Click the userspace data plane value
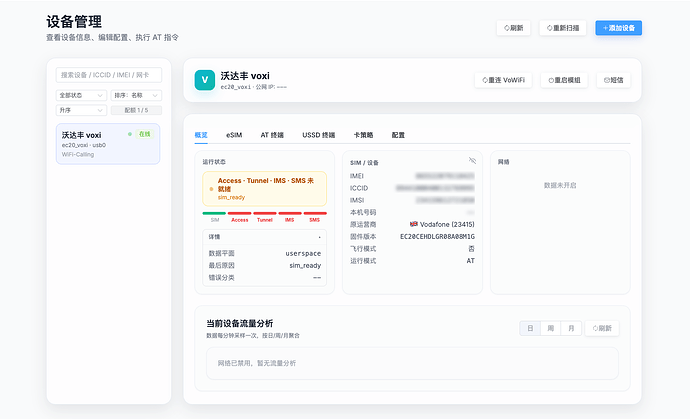The height and width of the screenshot is (419, 690). tap(303, 254)
